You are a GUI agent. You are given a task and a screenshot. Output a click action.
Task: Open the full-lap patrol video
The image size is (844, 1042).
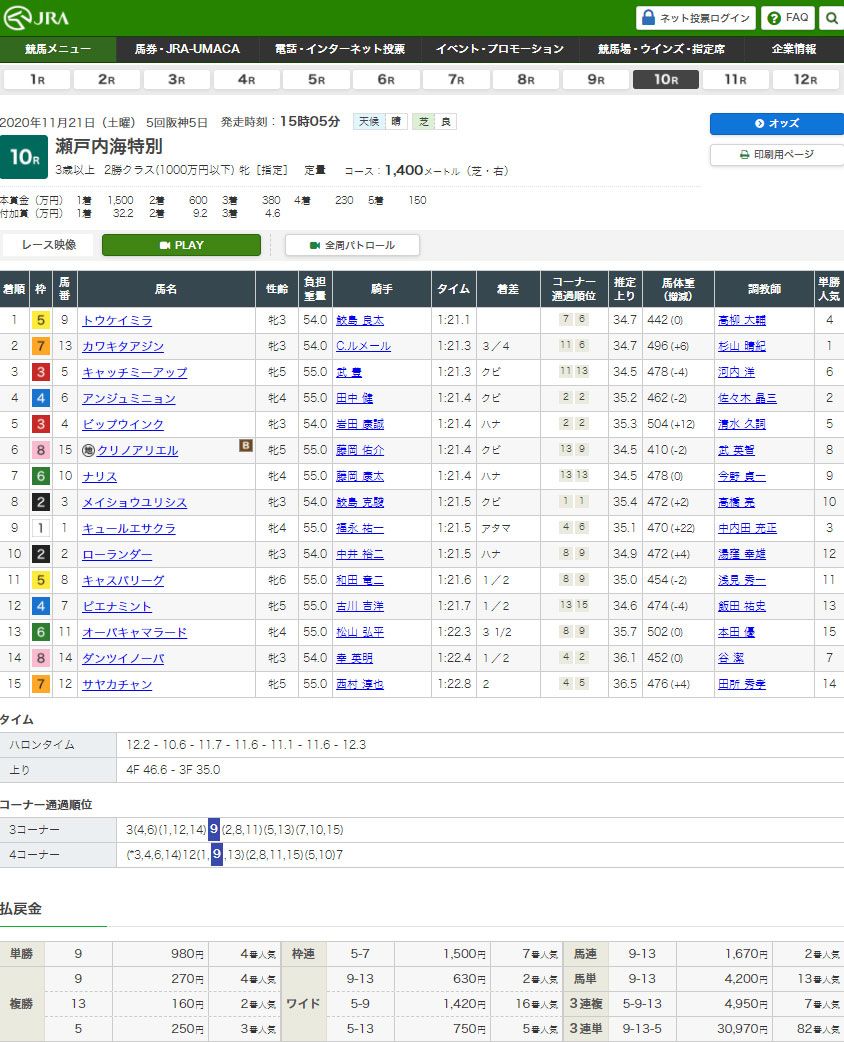(x=352, y=245)
